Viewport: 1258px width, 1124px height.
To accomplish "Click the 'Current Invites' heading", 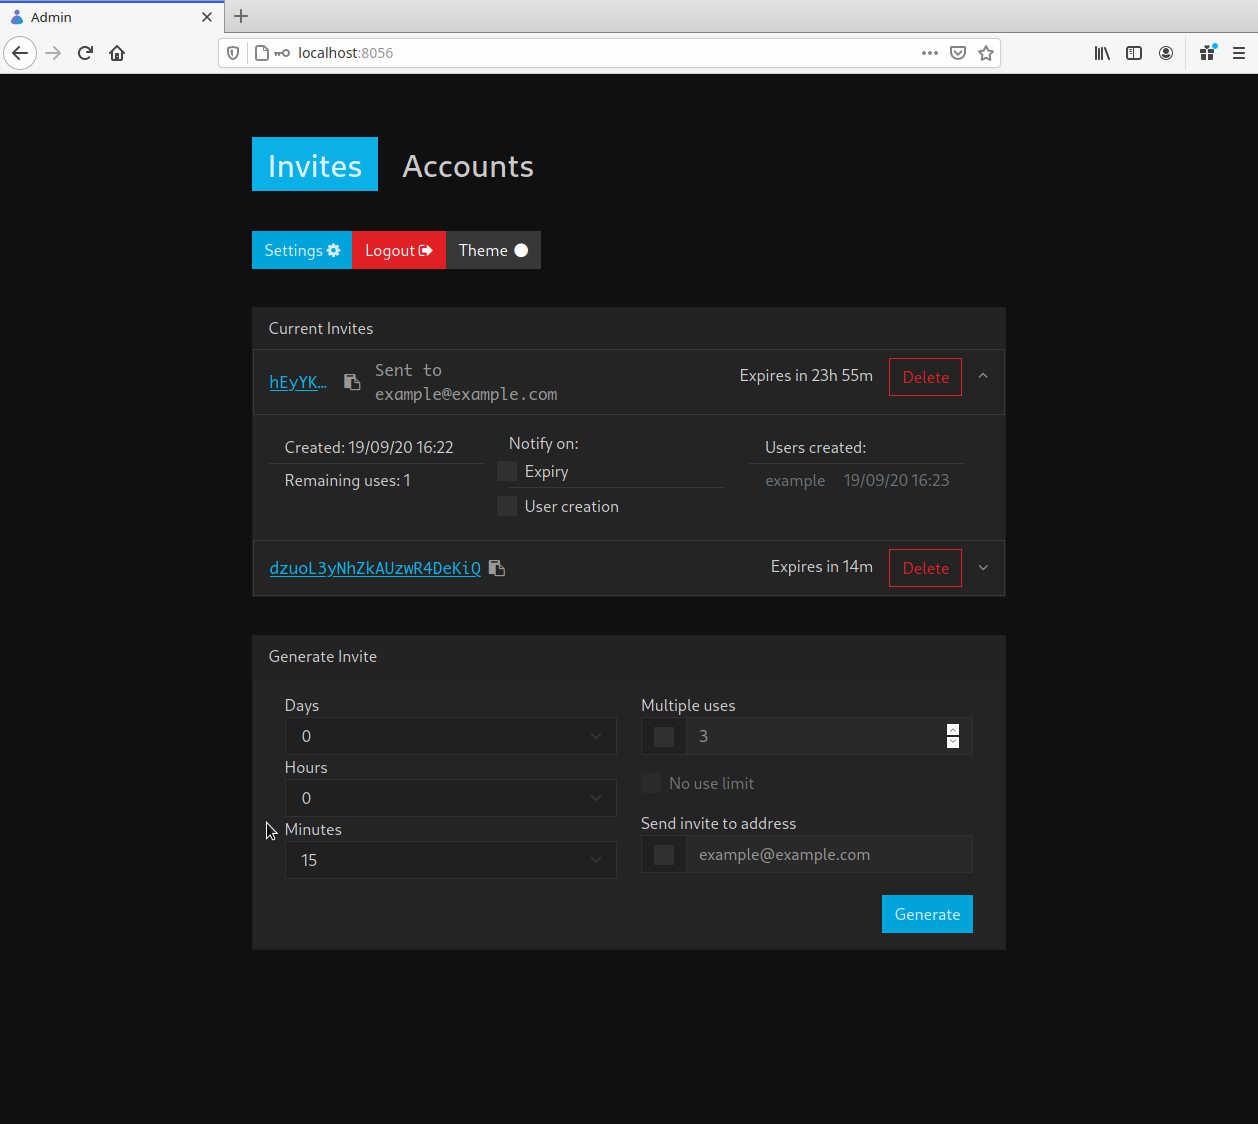I will tap(321, 328).
